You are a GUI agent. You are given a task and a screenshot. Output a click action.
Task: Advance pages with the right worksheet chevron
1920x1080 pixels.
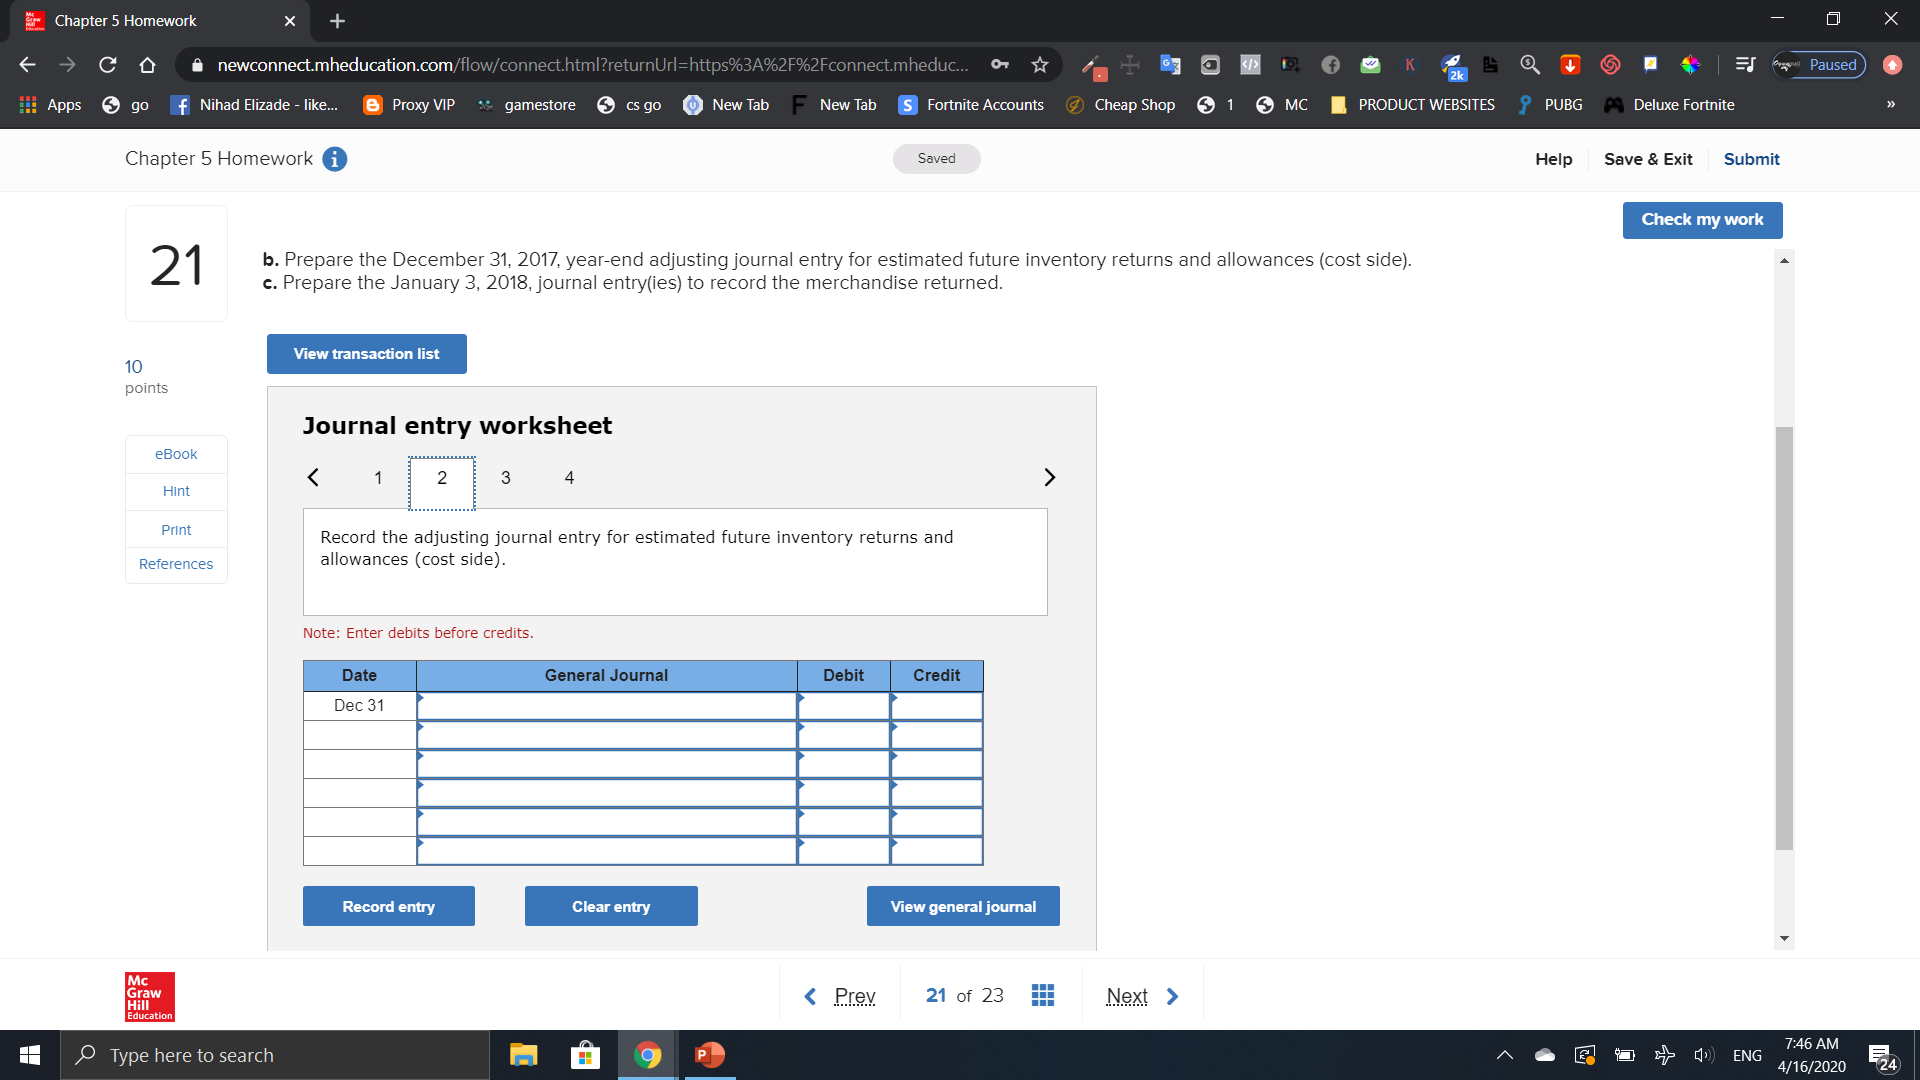[1050, 477]
